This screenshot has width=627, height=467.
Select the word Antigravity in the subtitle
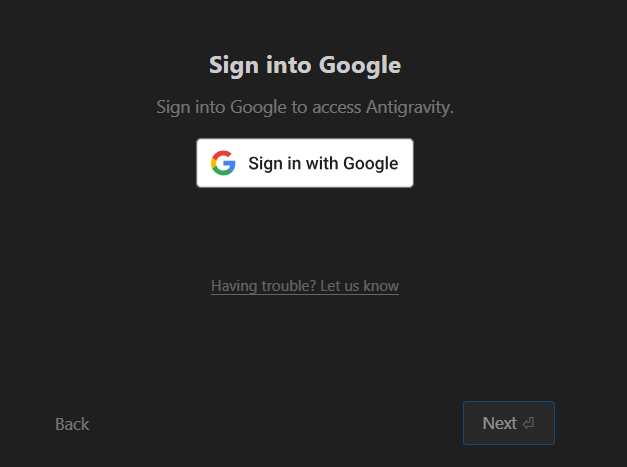pyautogui.click(x=408, y=107)
